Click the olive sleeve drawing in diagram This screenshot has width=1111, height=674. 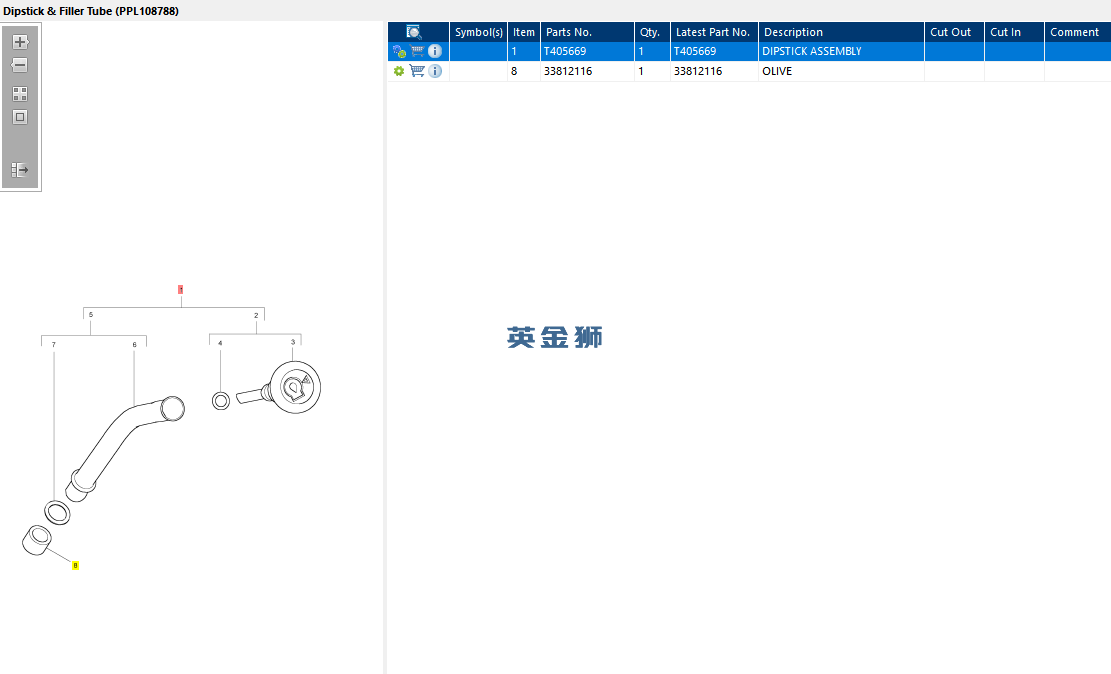[x=36, y=540]
